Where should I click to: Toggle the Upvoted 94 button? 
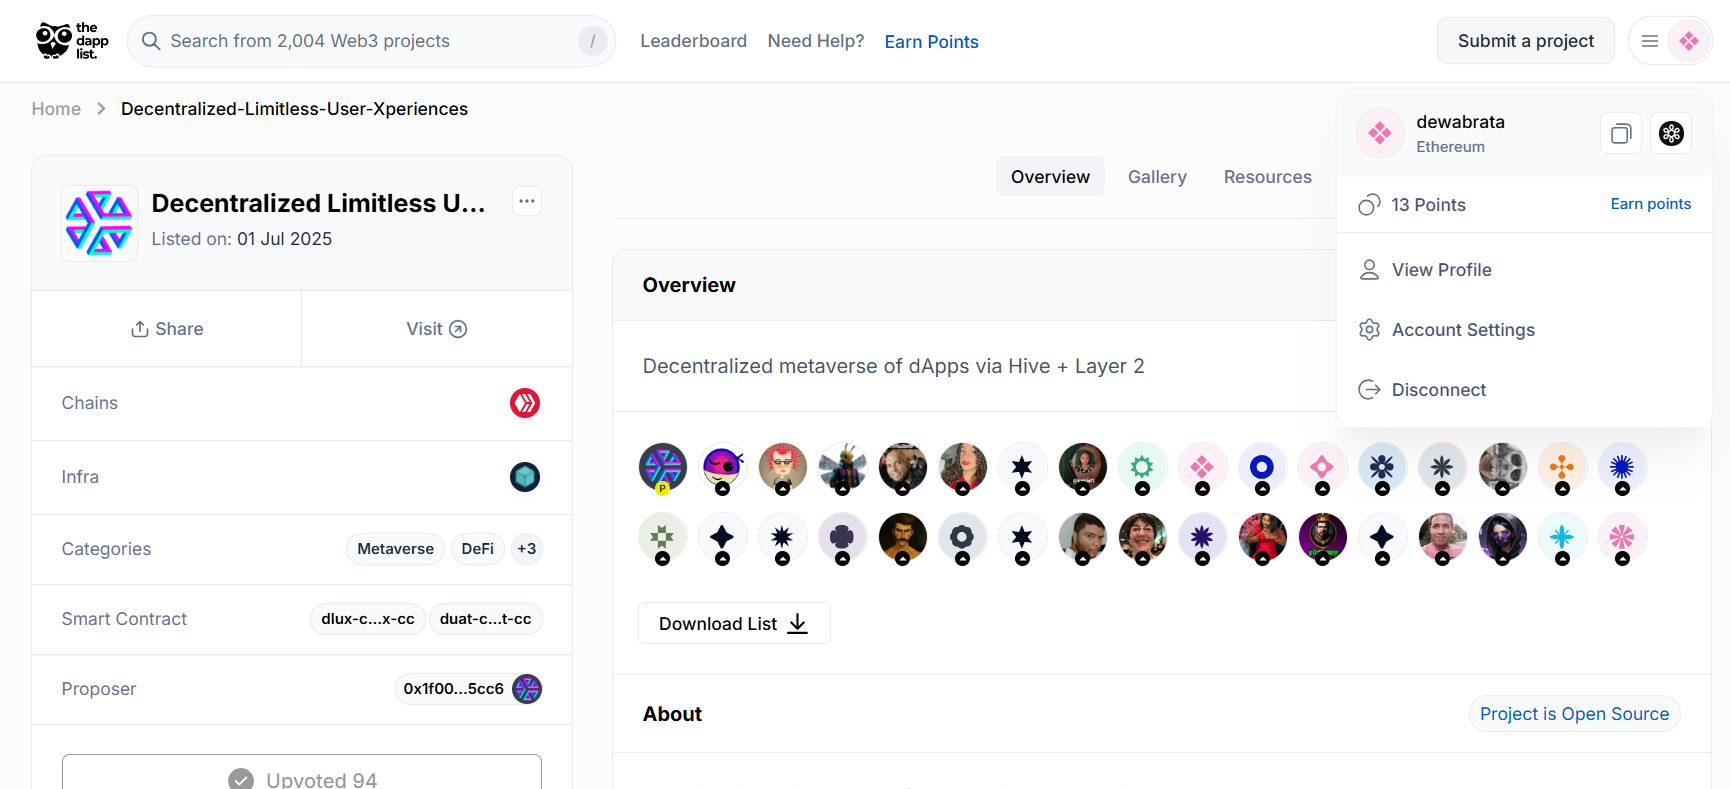point(302,777)
